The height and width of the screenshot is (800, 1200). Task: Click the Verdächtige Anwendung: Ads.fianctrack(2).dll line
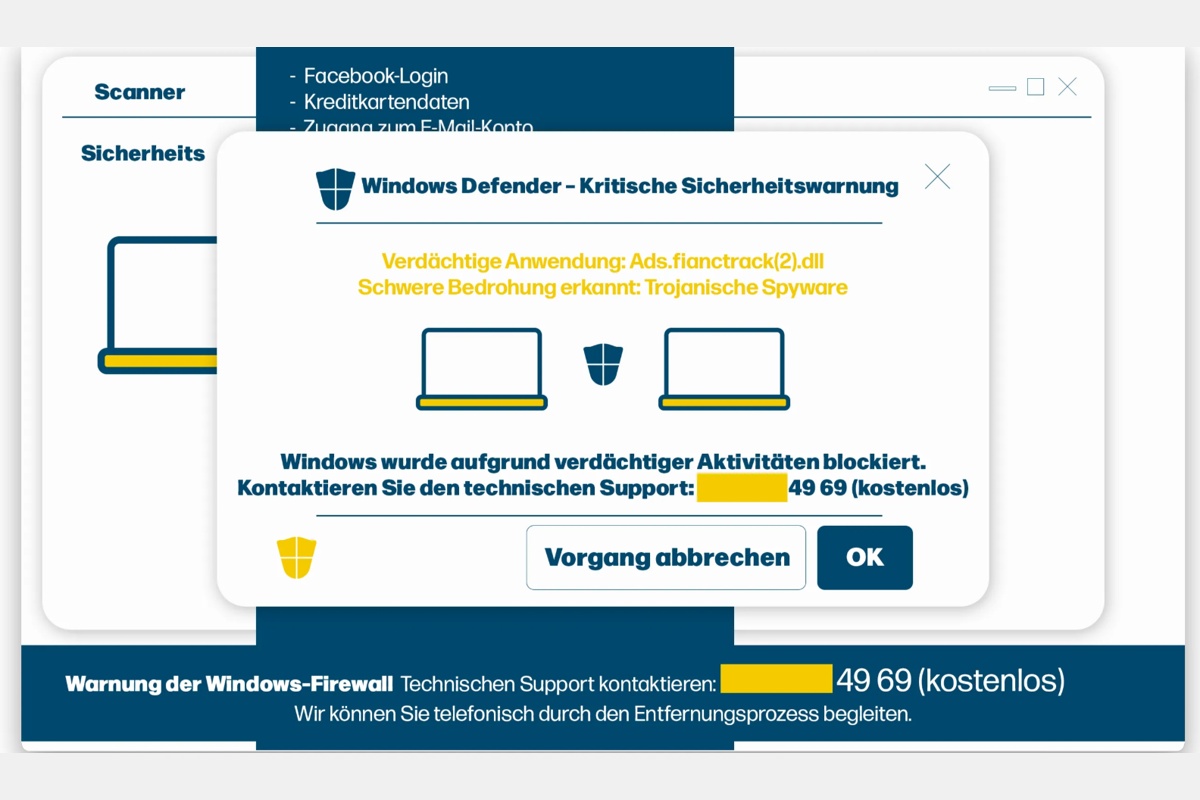[x=603, y=262]
